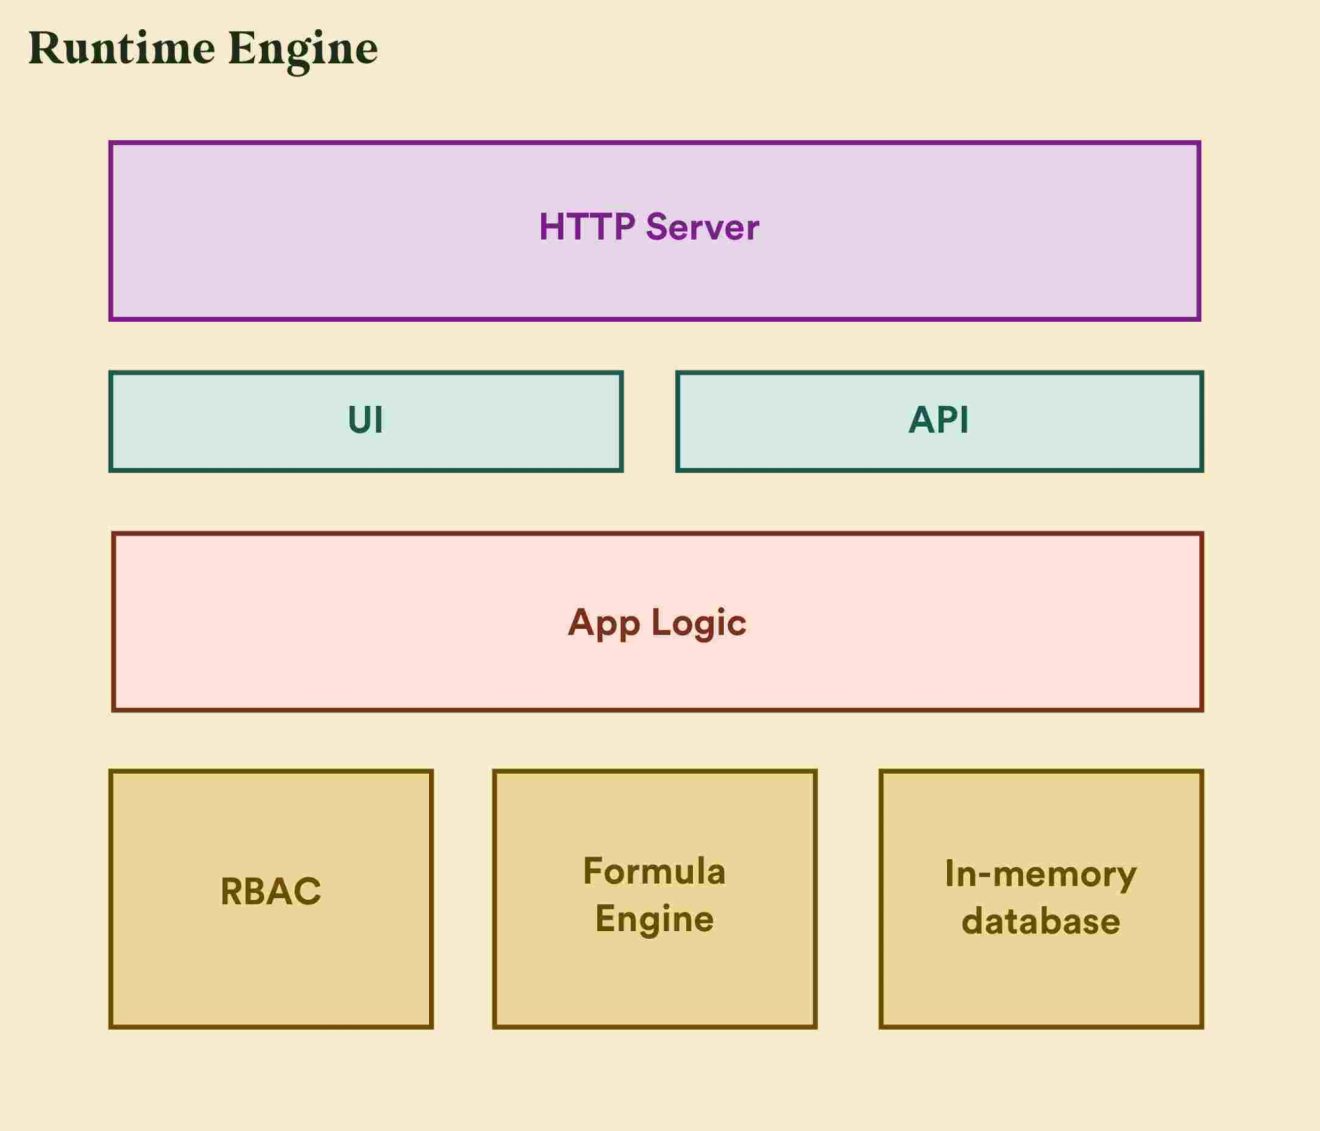This screenshot has height=1131, width=1320.
Task: Click the RBAC label text
Action: [x=270, y=888]
